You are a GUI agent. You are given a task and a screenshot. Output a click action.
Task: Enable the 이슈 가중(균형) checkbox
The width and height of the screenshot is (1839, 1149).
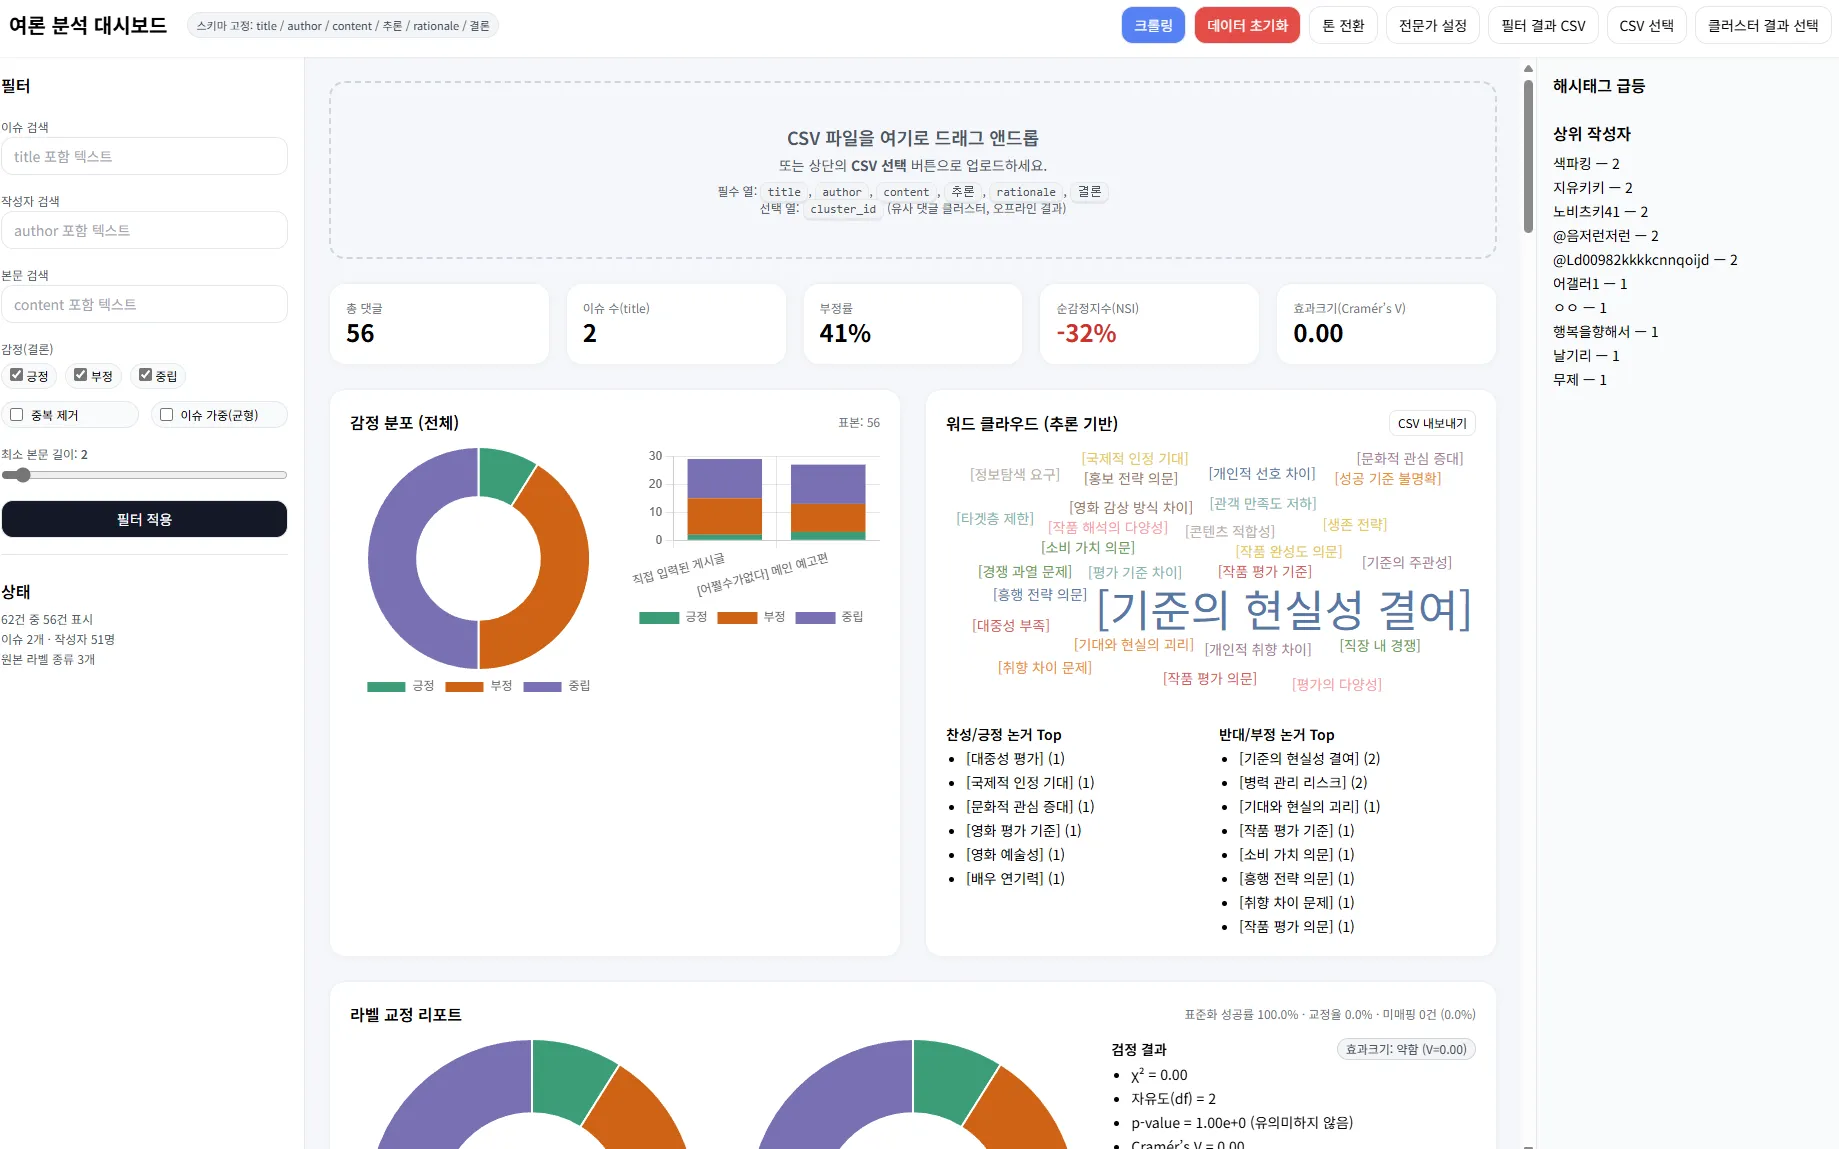pyautogui.click(x=167, y=415)
